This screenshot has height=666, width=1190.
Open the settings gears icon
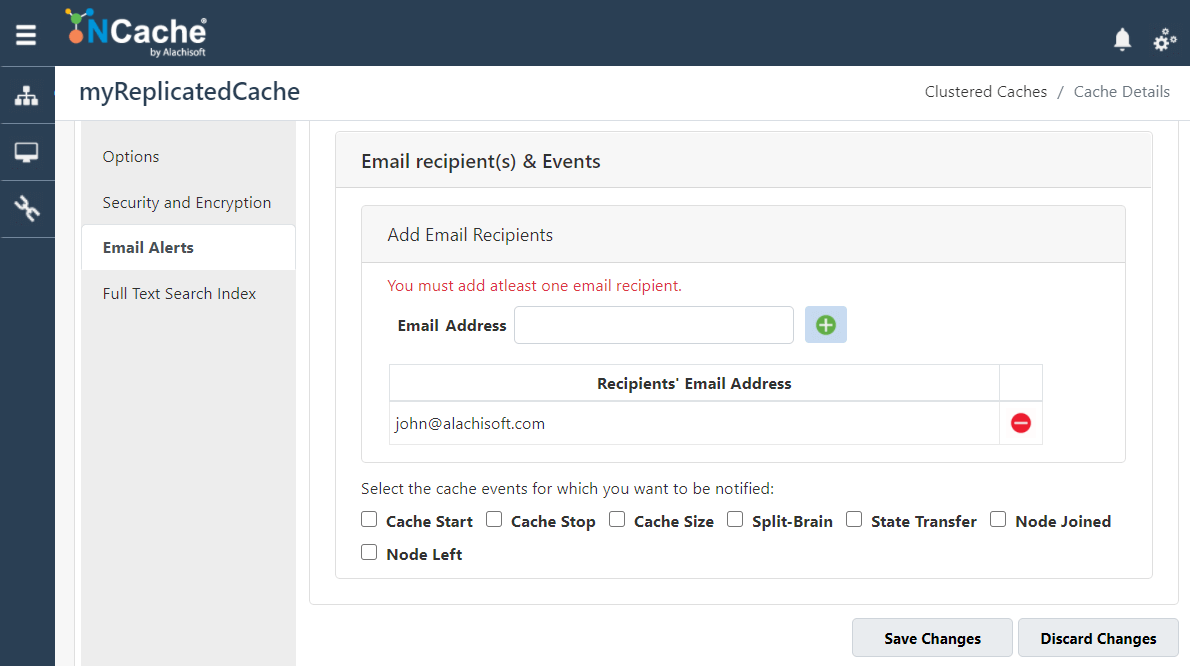[x=1164, y=39]
